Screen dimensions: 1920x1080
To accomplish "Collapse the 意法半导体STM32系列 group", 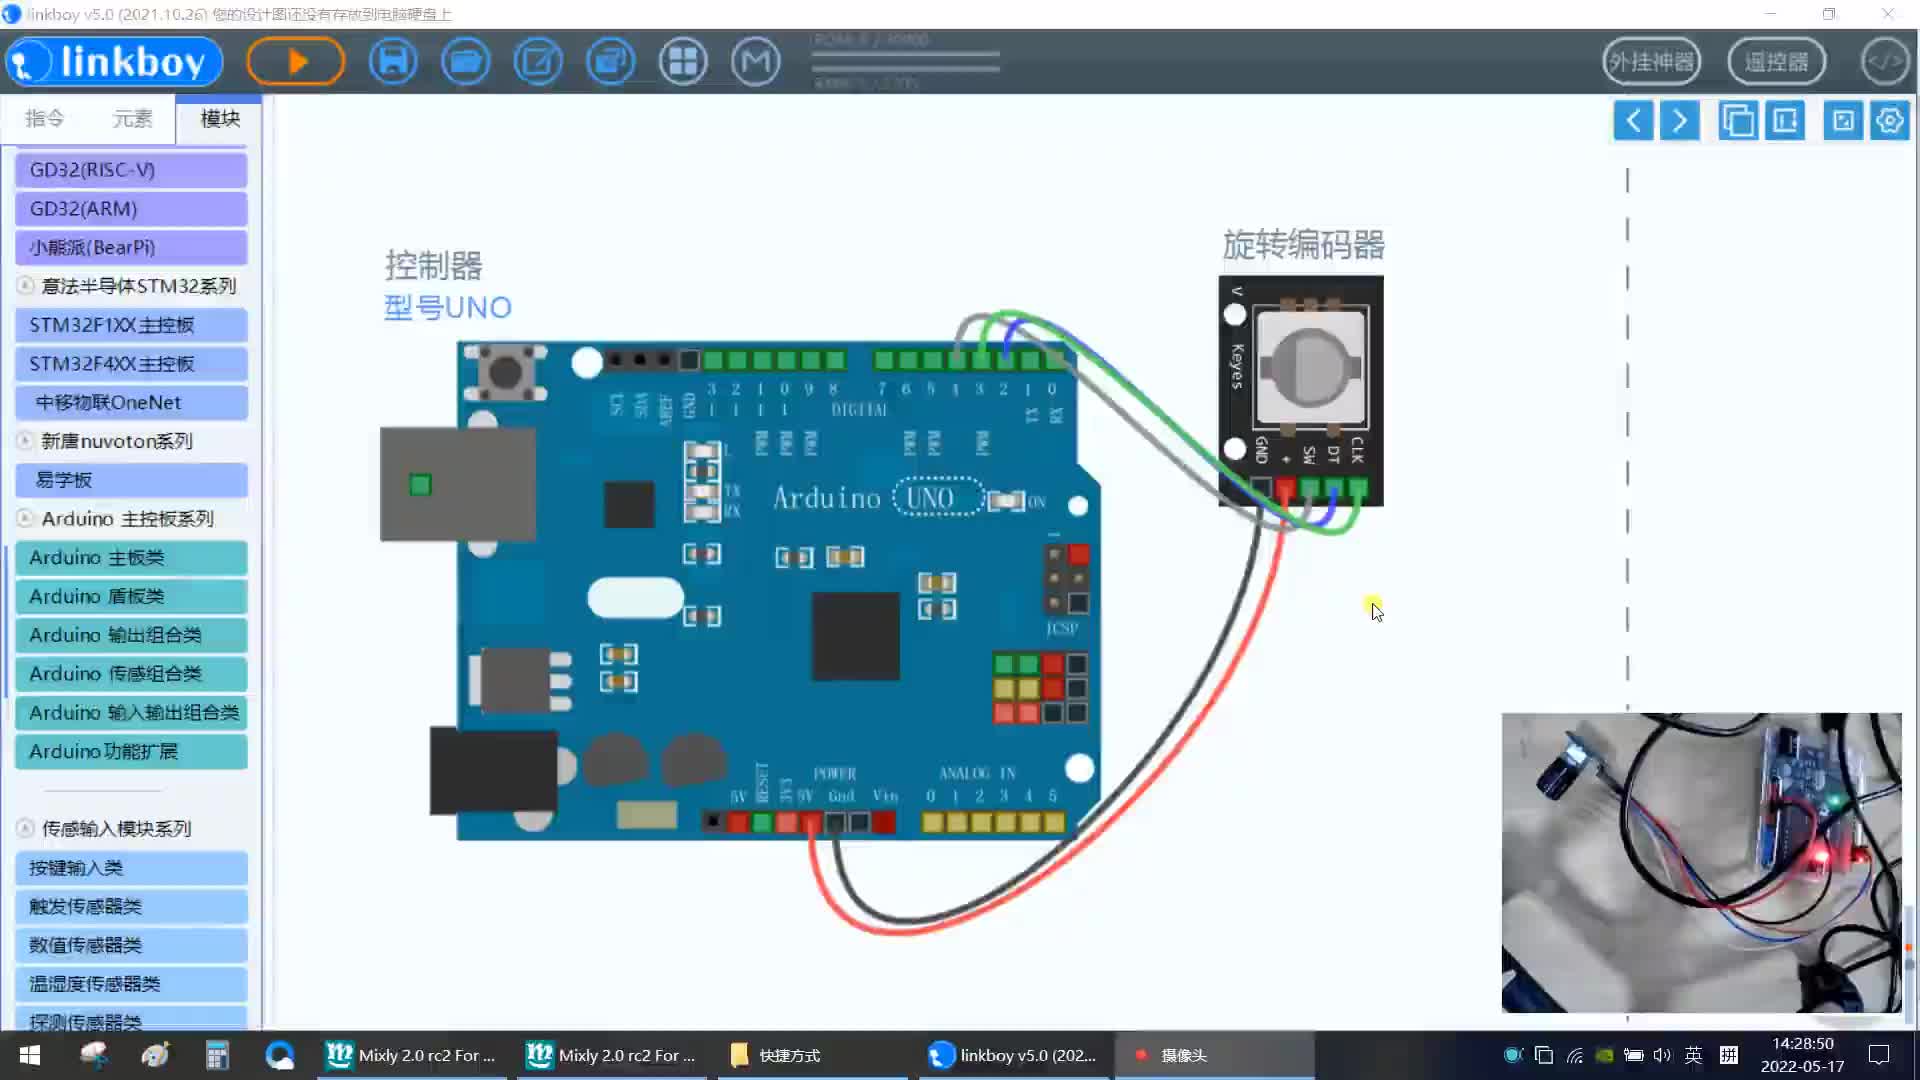I will pos(25,286).
